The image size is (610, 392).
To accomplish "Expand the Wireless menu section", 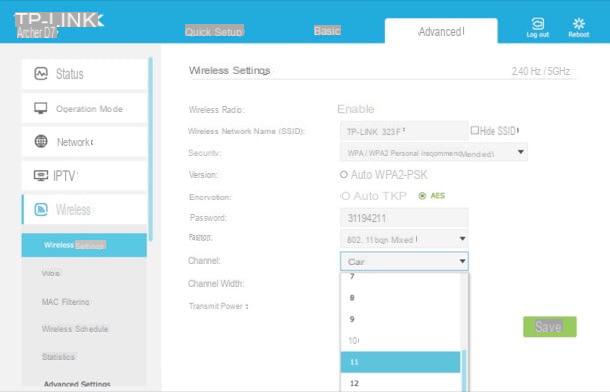I will 84,210.
